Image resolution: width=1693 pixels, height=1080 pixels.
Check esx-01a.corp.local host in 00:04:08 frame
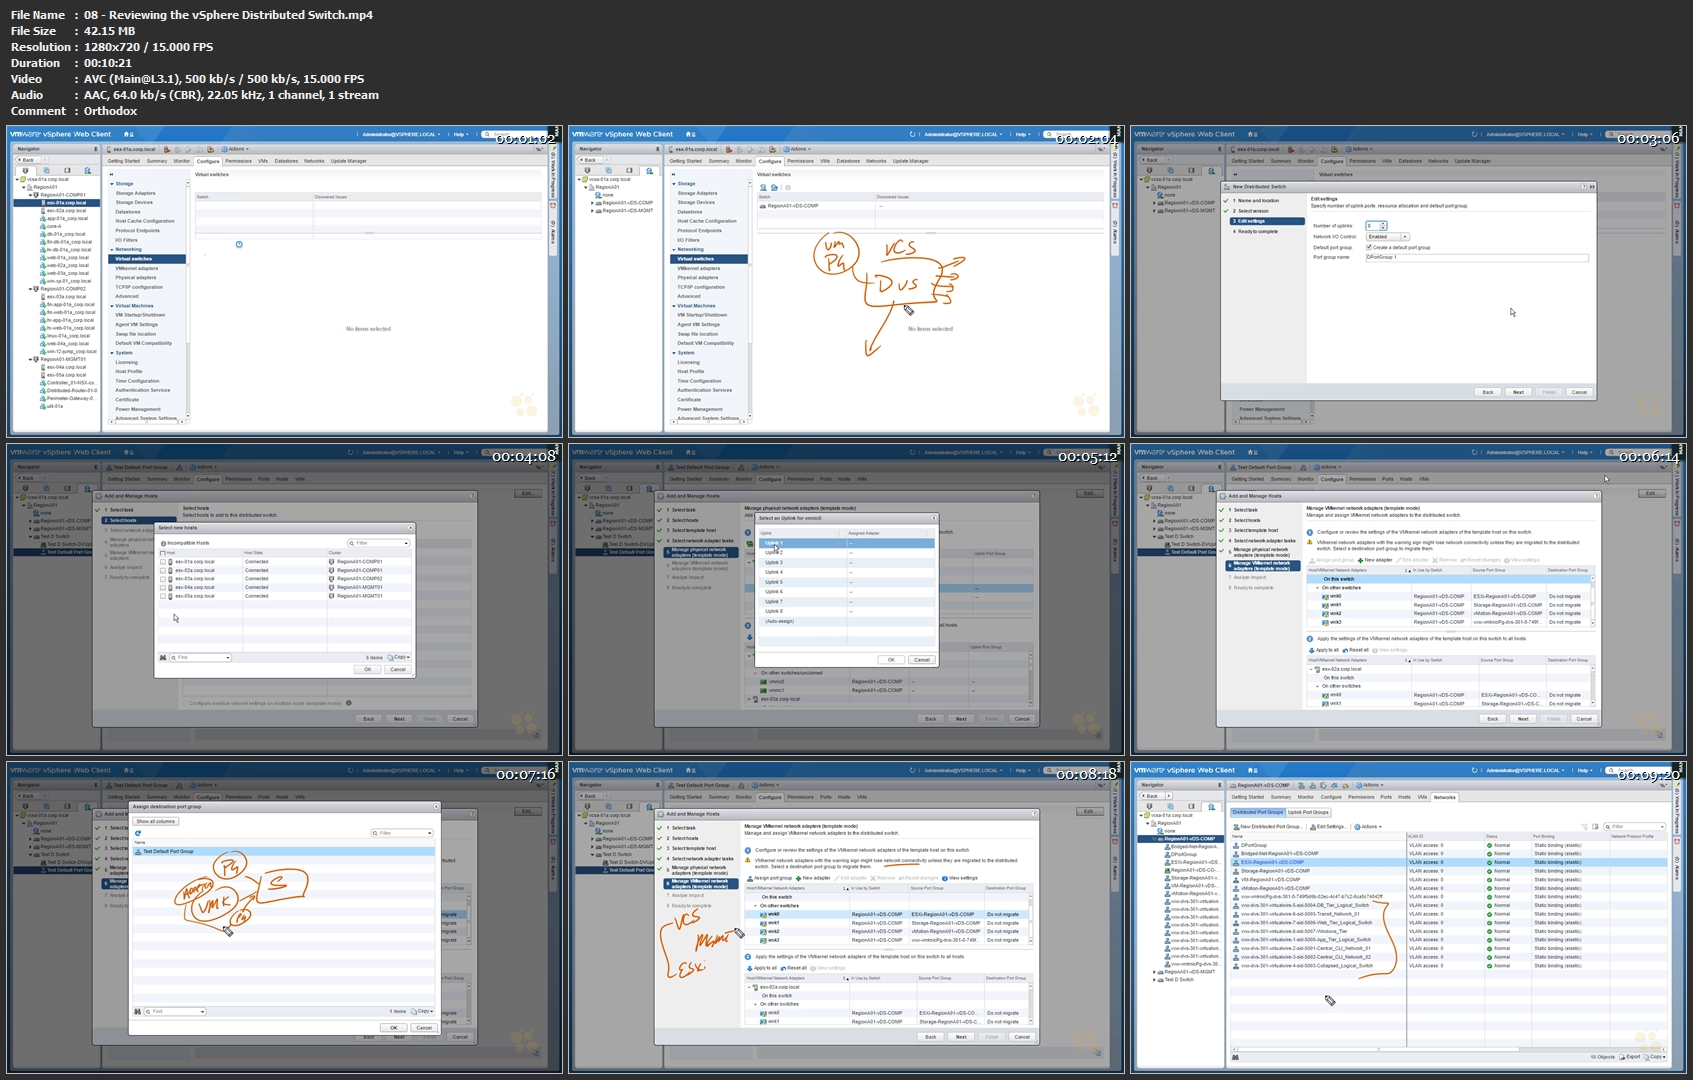coord(163,562)
